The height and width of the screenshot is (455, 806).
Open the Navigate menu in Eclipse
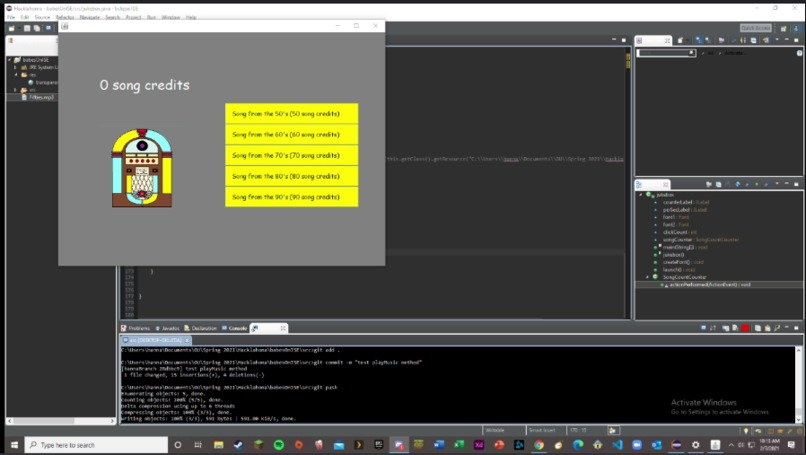coord(89,17)
